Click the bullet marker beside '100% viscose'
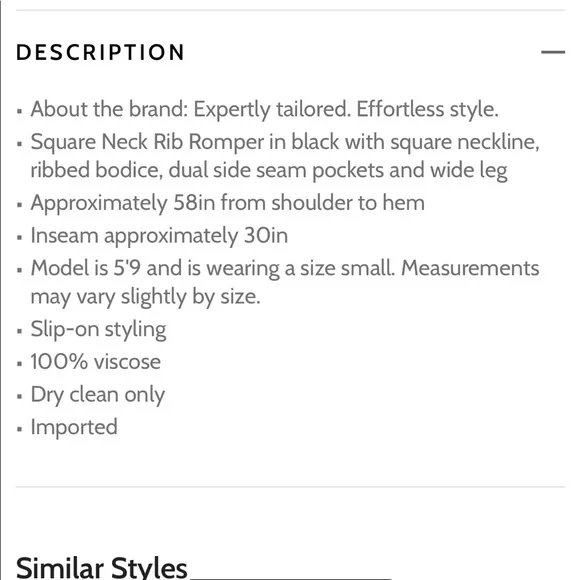This screenshot has width=580, height=580. (20, 364)
